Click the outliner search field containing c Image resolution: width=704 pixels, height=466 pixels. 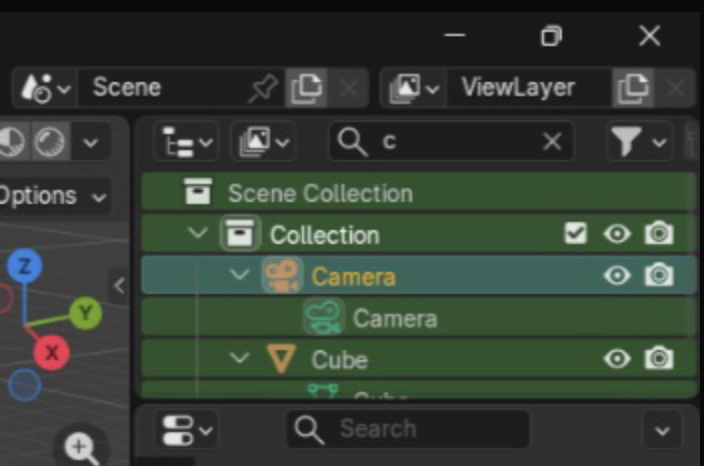click(451, 142)
